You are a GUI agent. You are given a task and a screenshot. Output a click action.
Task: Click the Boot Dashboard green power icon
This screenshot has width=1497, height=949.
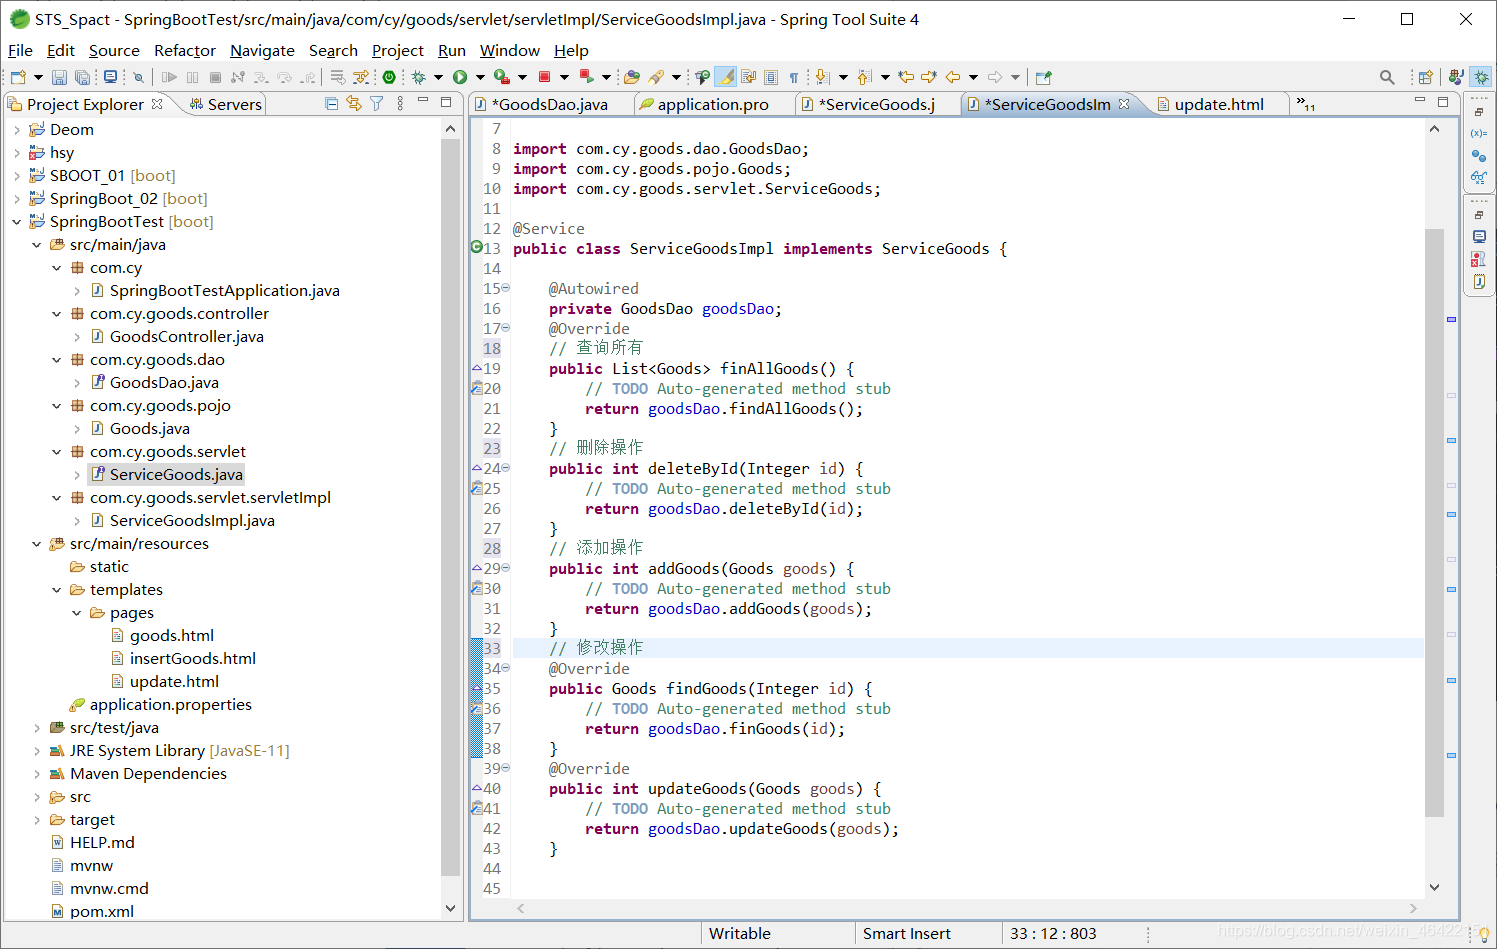click(388, 77)
